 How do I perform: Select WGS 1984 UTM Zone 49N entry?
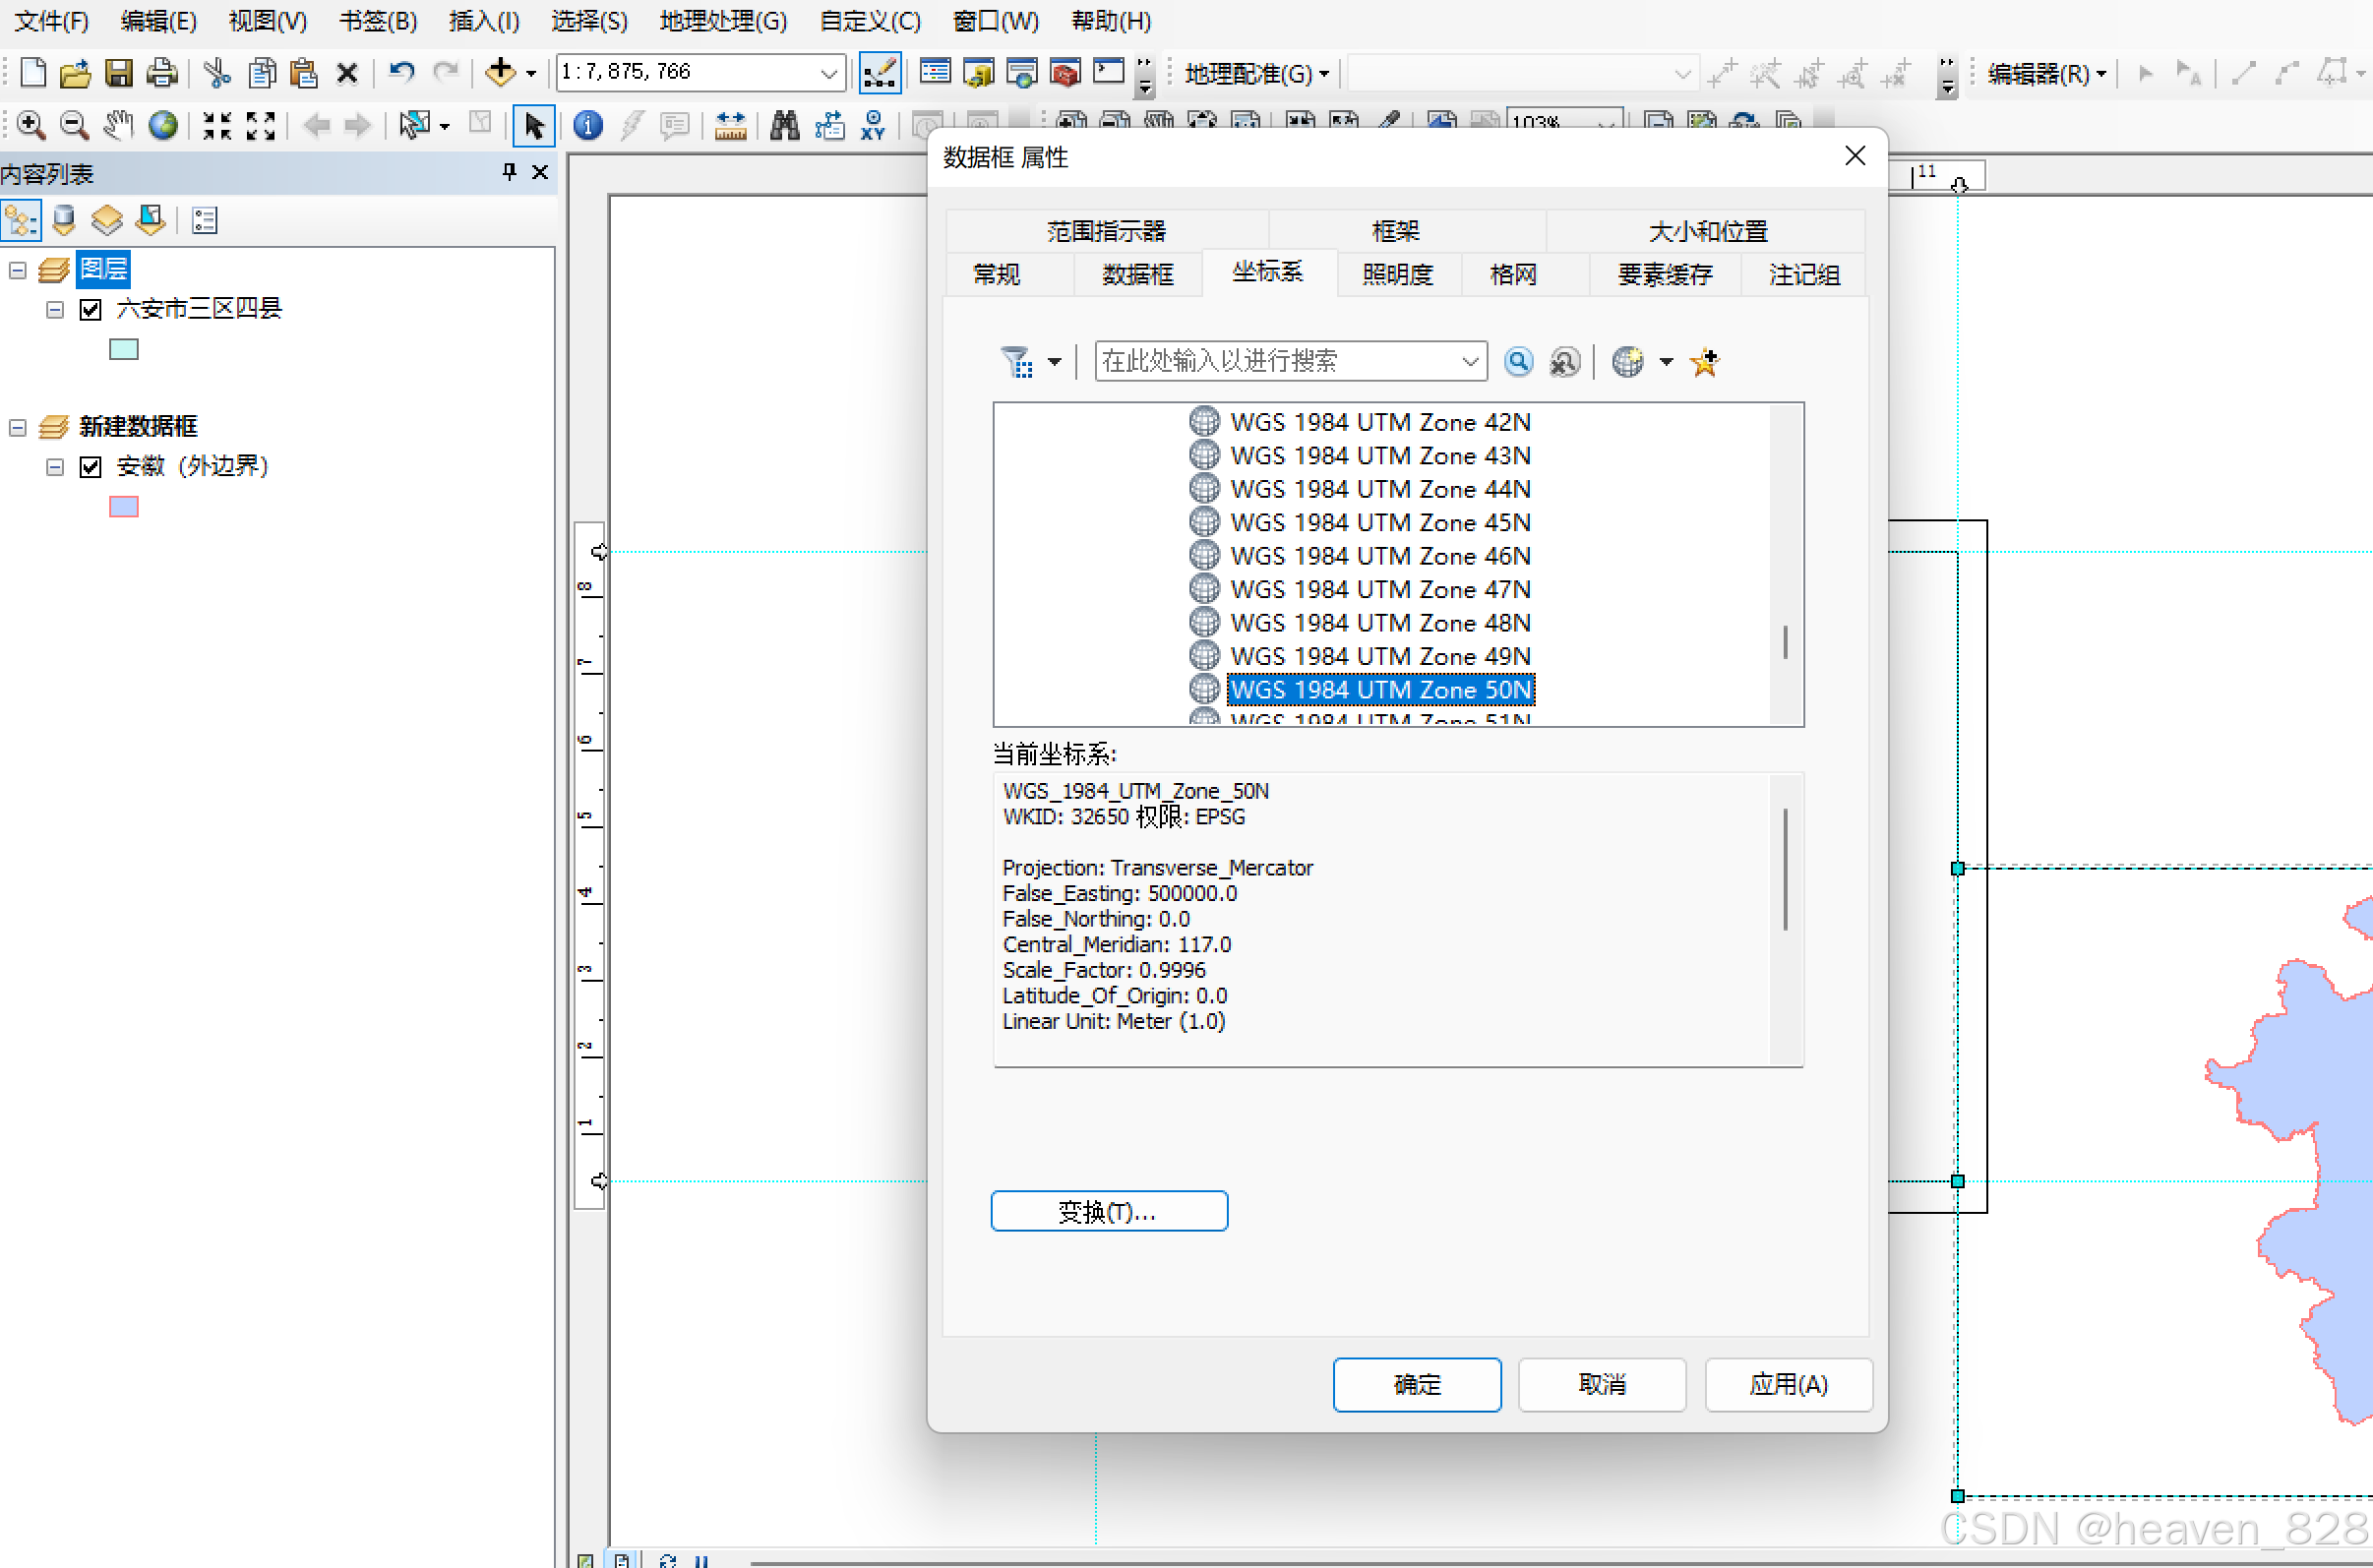pyautogui.click(x=1379, y=656)
